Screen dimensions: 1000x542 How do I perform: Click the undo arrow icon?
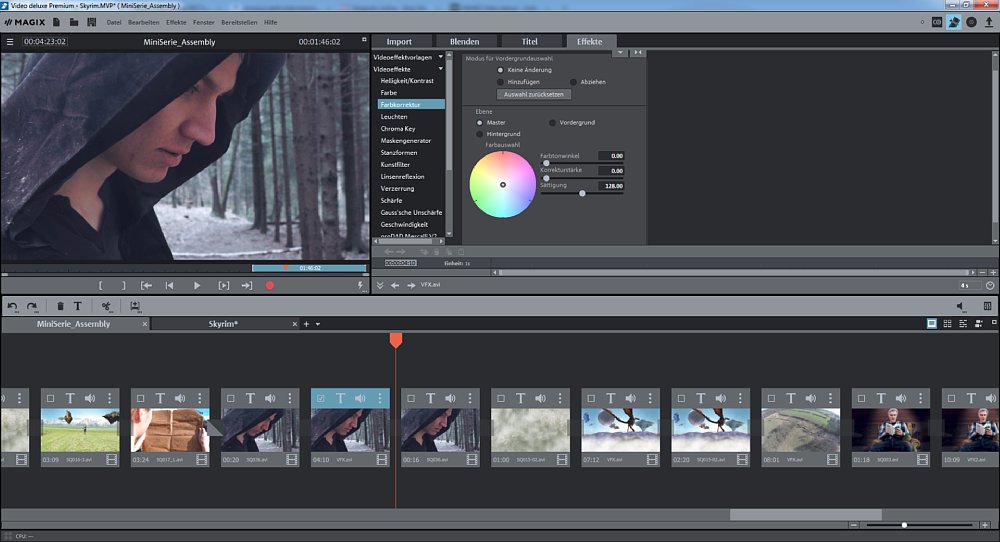[12, 306]
